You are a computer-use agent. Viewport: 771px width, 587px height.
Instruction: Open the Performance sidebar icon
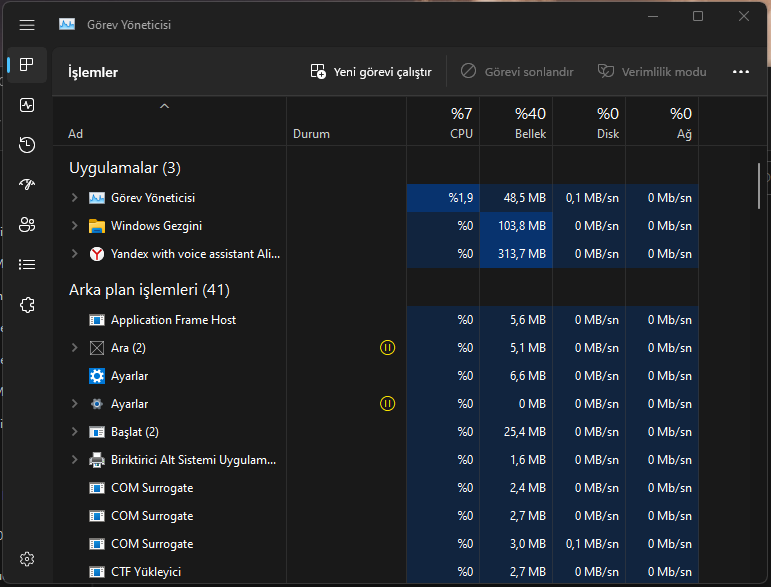pos(27,105)
